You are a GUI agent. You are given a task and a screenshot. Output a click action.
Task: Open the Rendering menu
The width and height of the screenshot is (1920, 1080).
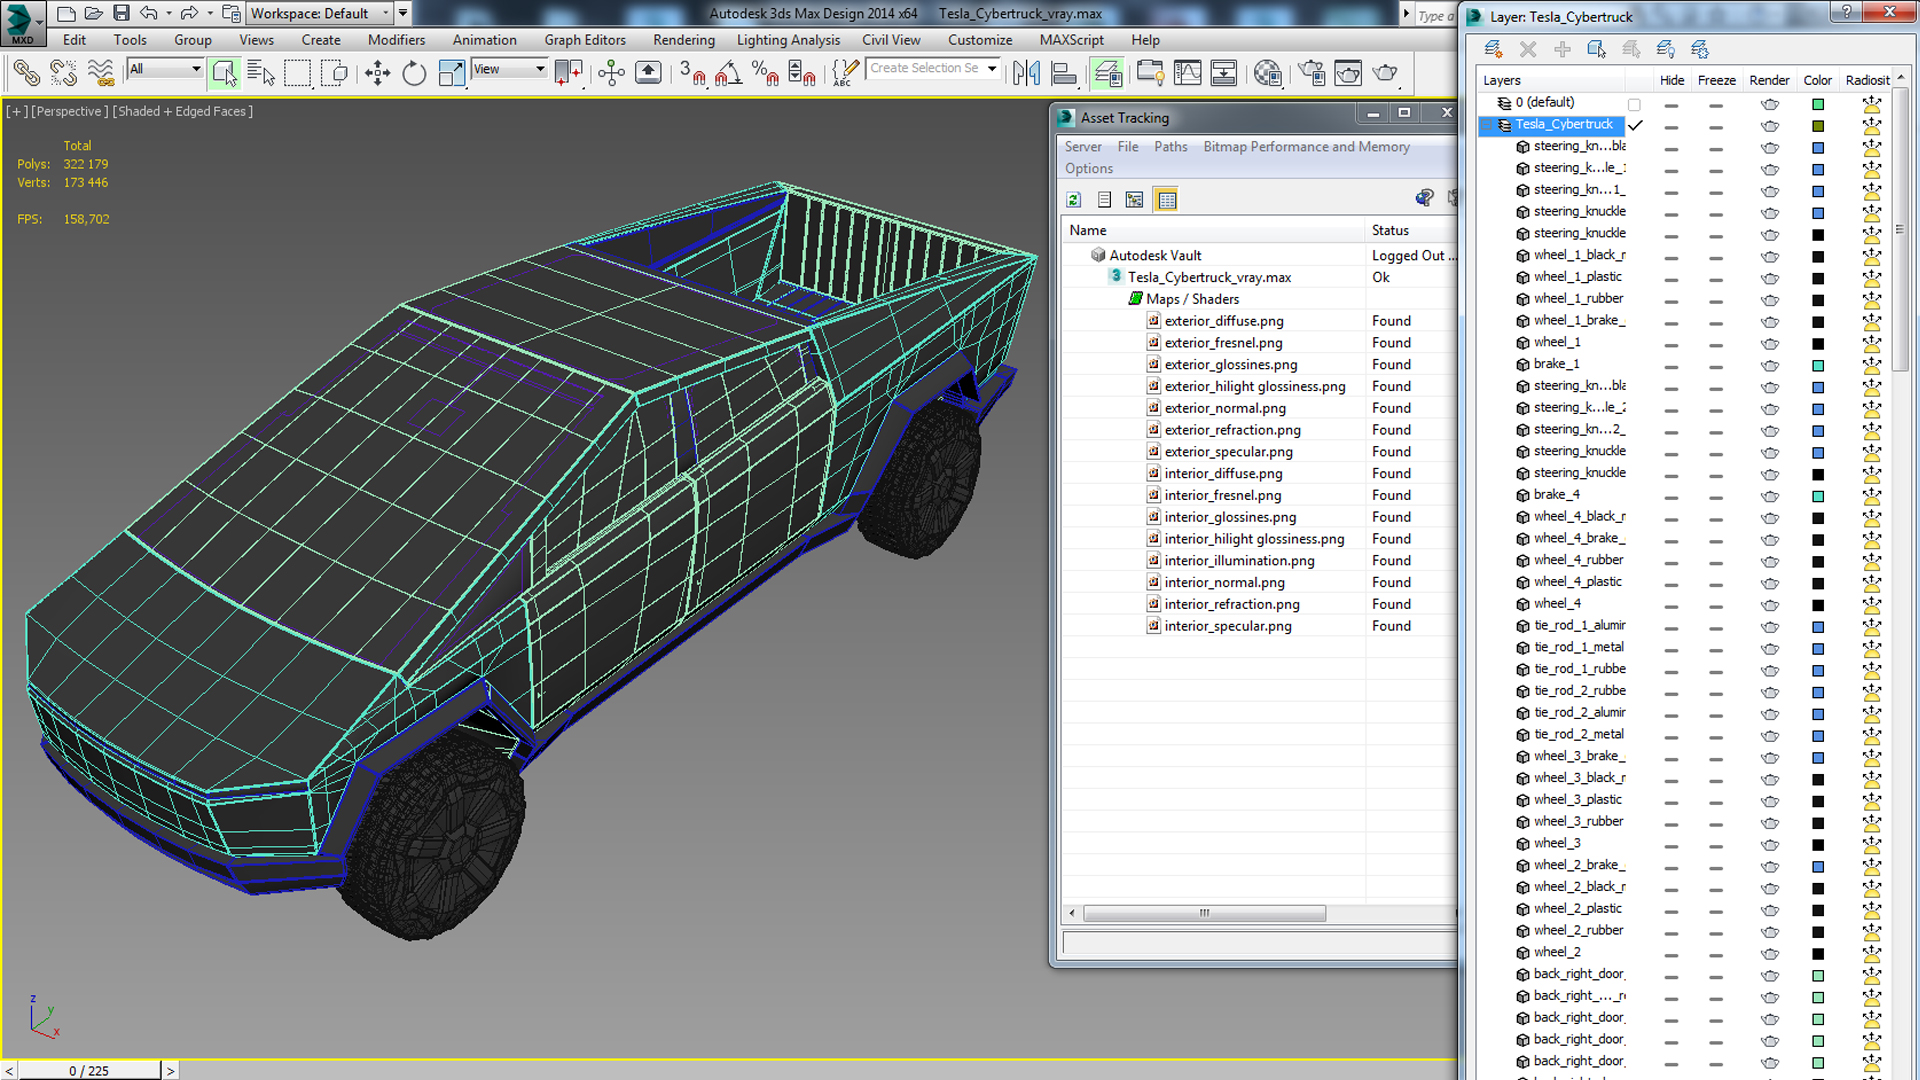(x=684, y=40)
